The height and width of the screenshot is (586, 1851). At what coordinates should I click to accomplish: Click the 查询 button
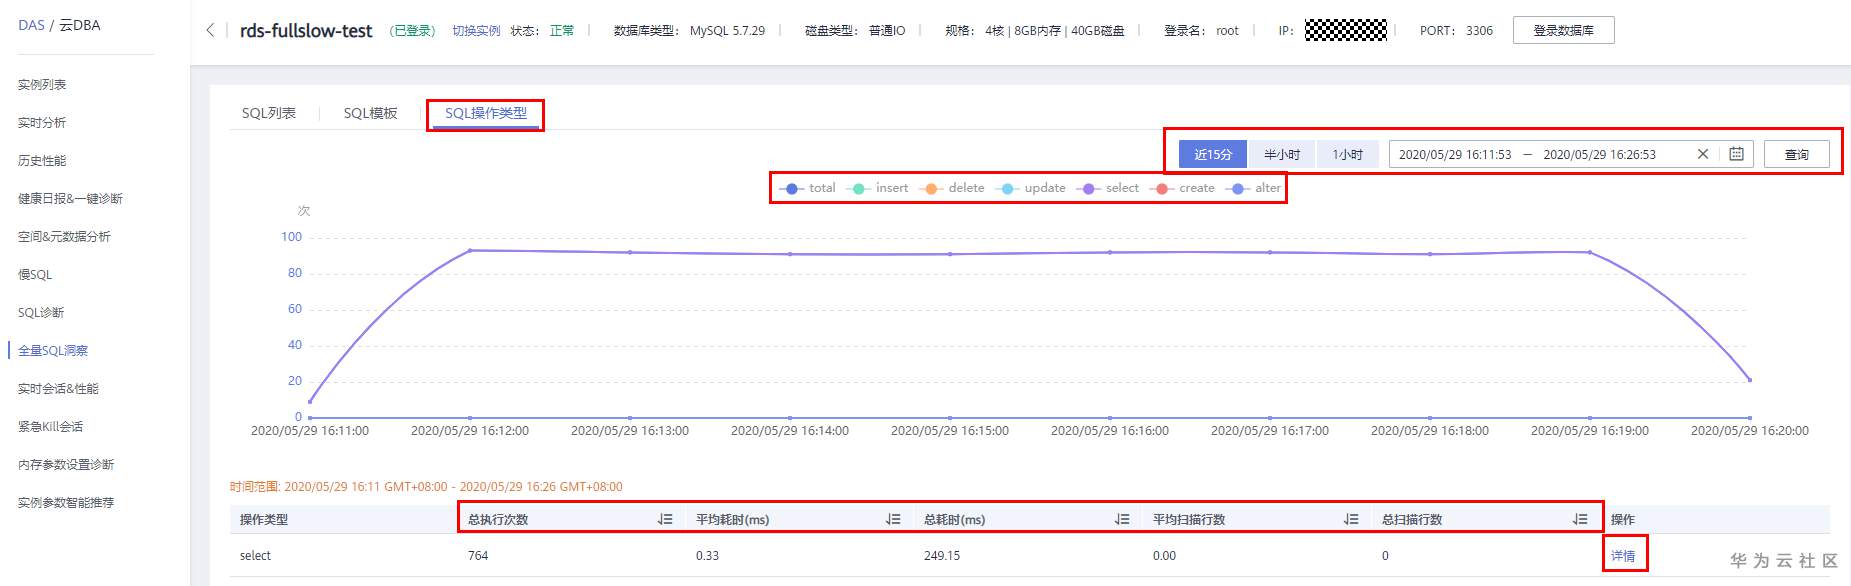1797,154
